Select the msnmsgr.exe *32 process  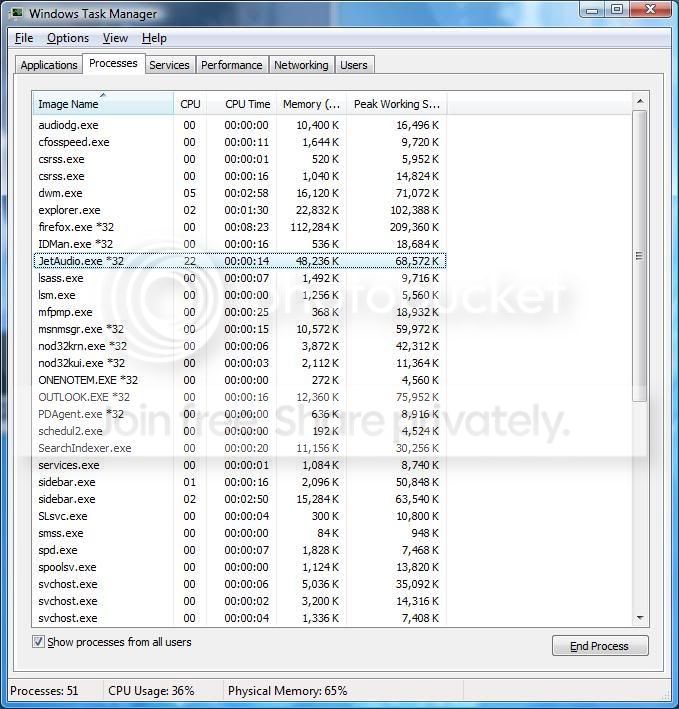(x=240, y=329)
